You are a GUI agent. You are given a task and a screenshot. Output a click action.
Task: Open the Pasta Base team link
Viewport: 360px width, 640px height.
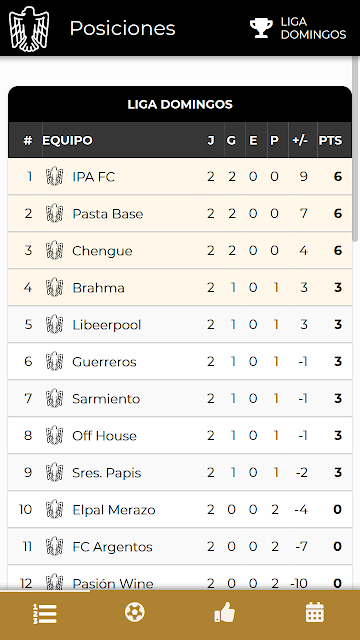point(108,214)
